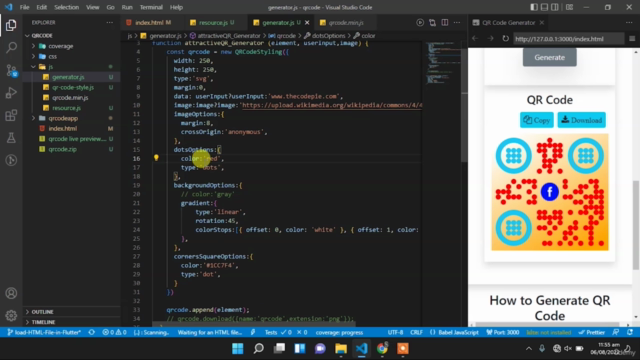Screen dimensions: 640x360
Task: Open Google Chrome from the taskbar
Action: pyautogui.click(x=382, y=348)
